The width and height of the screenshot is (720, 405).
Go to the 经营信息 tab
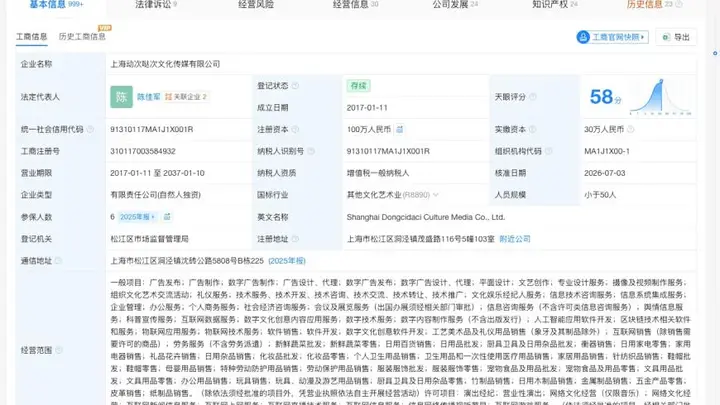point(355,5)
